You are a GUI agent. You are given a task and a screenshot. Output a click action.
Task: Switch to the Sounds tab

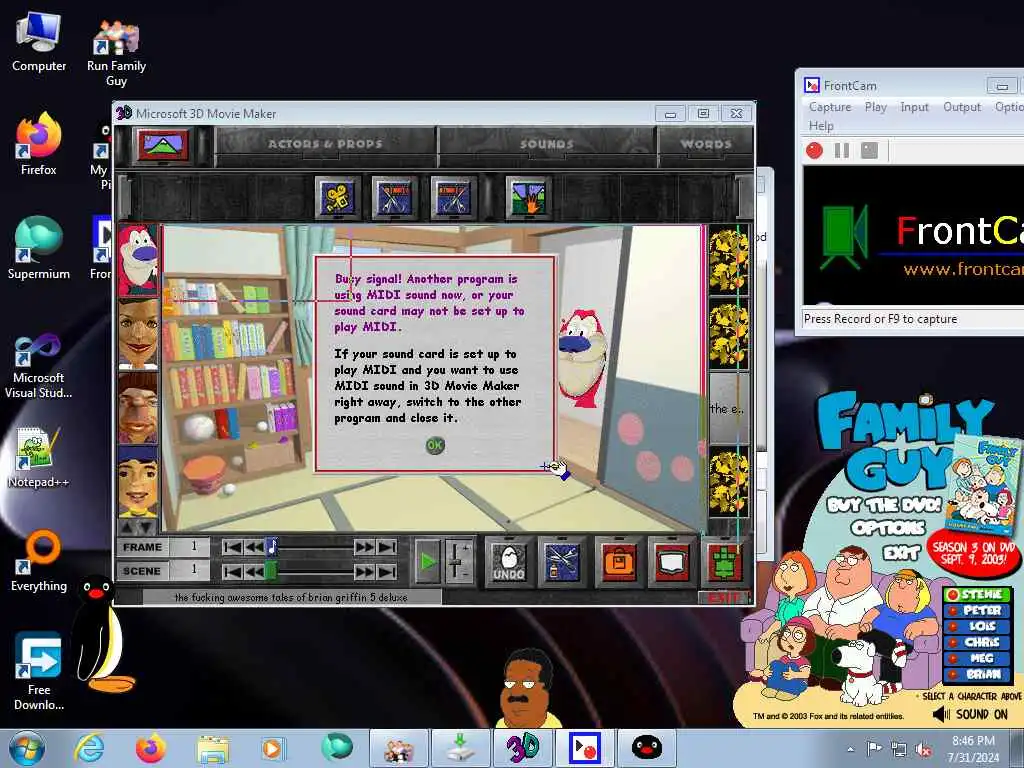(x=547, y=144)
